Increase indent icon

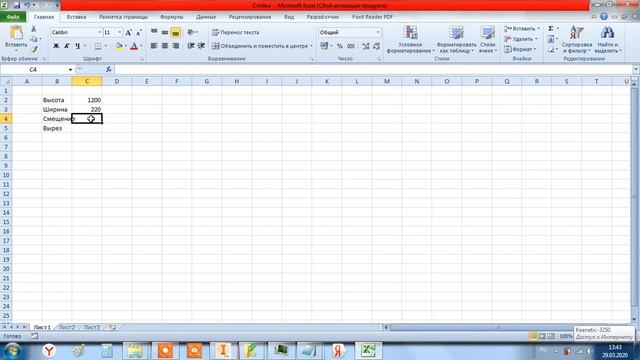[201, 46]
